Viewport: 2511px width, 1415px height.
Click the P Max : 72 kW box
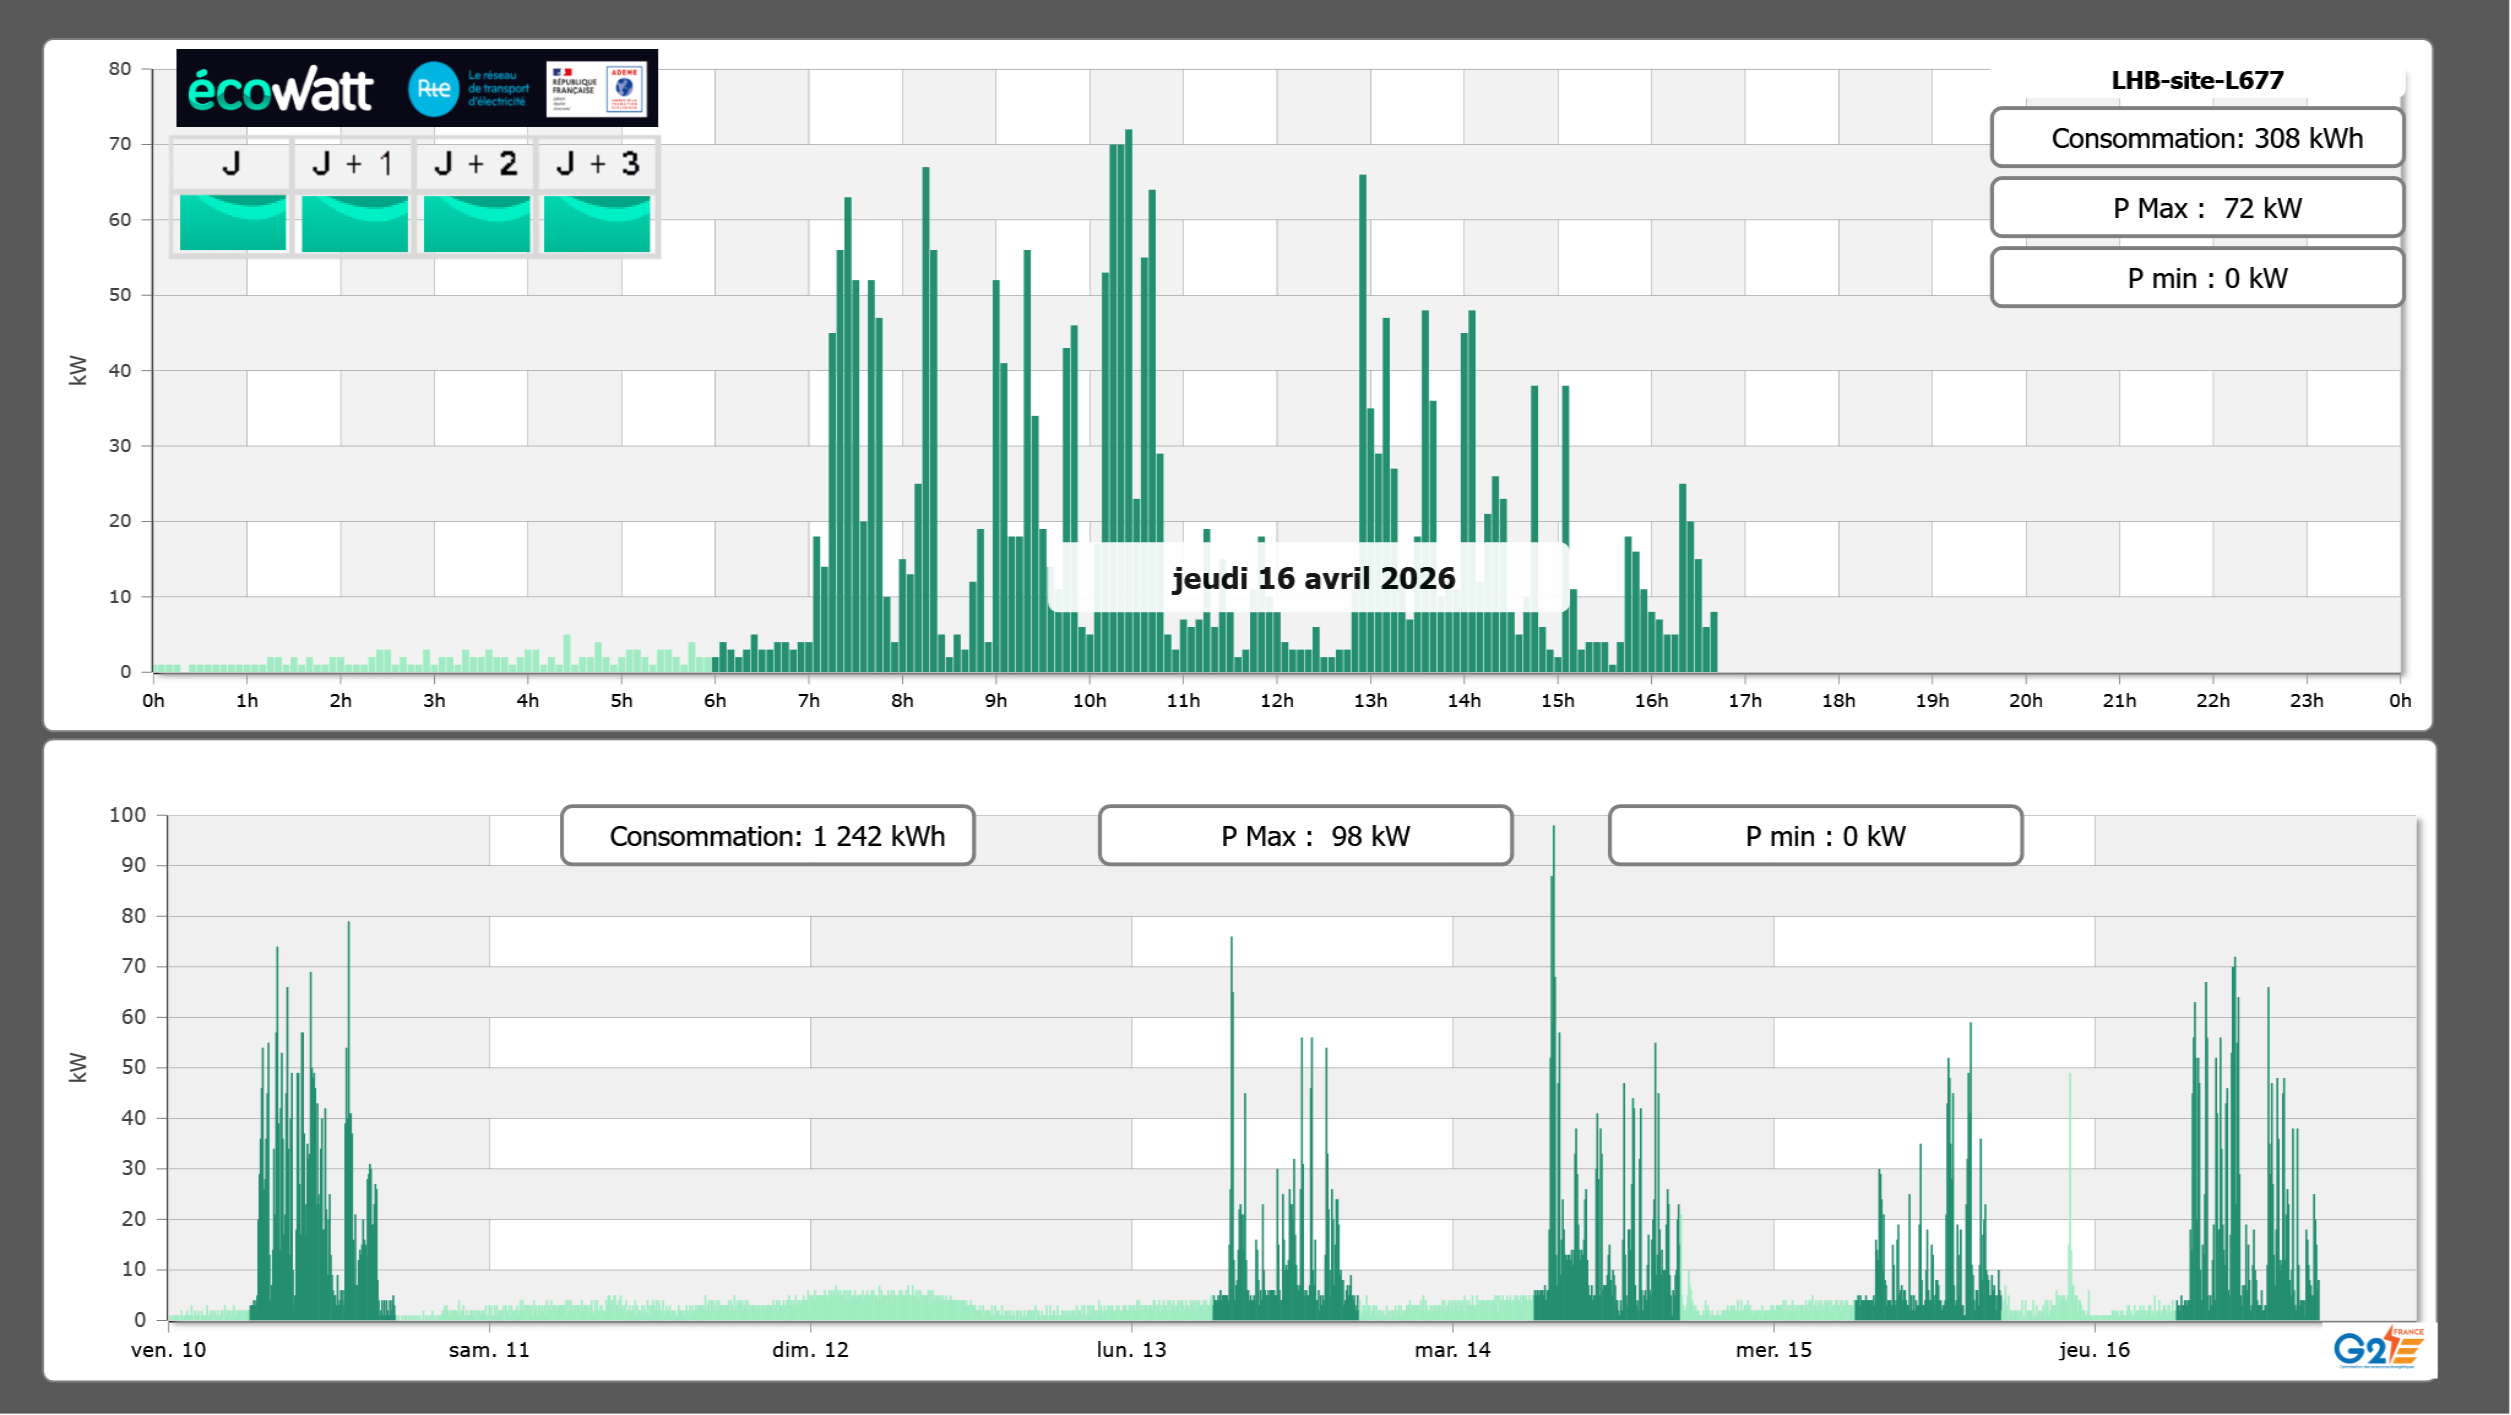click(2196, 208)
